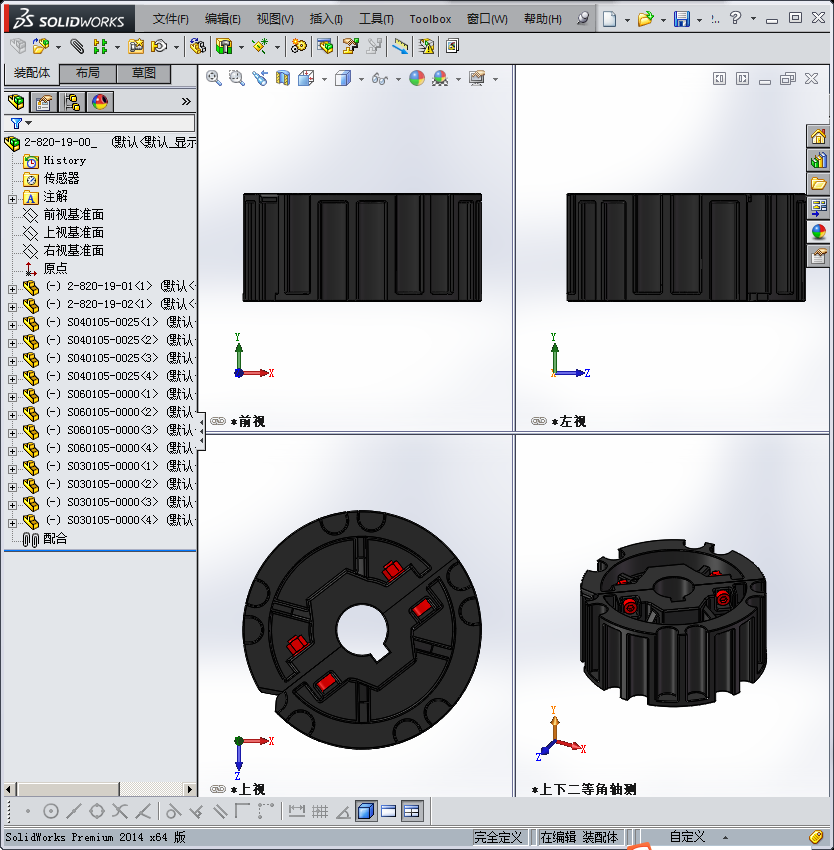The image size is (834, 850).
Task: Open the 窗口(W) menu
Action: [x=487, y=19]
